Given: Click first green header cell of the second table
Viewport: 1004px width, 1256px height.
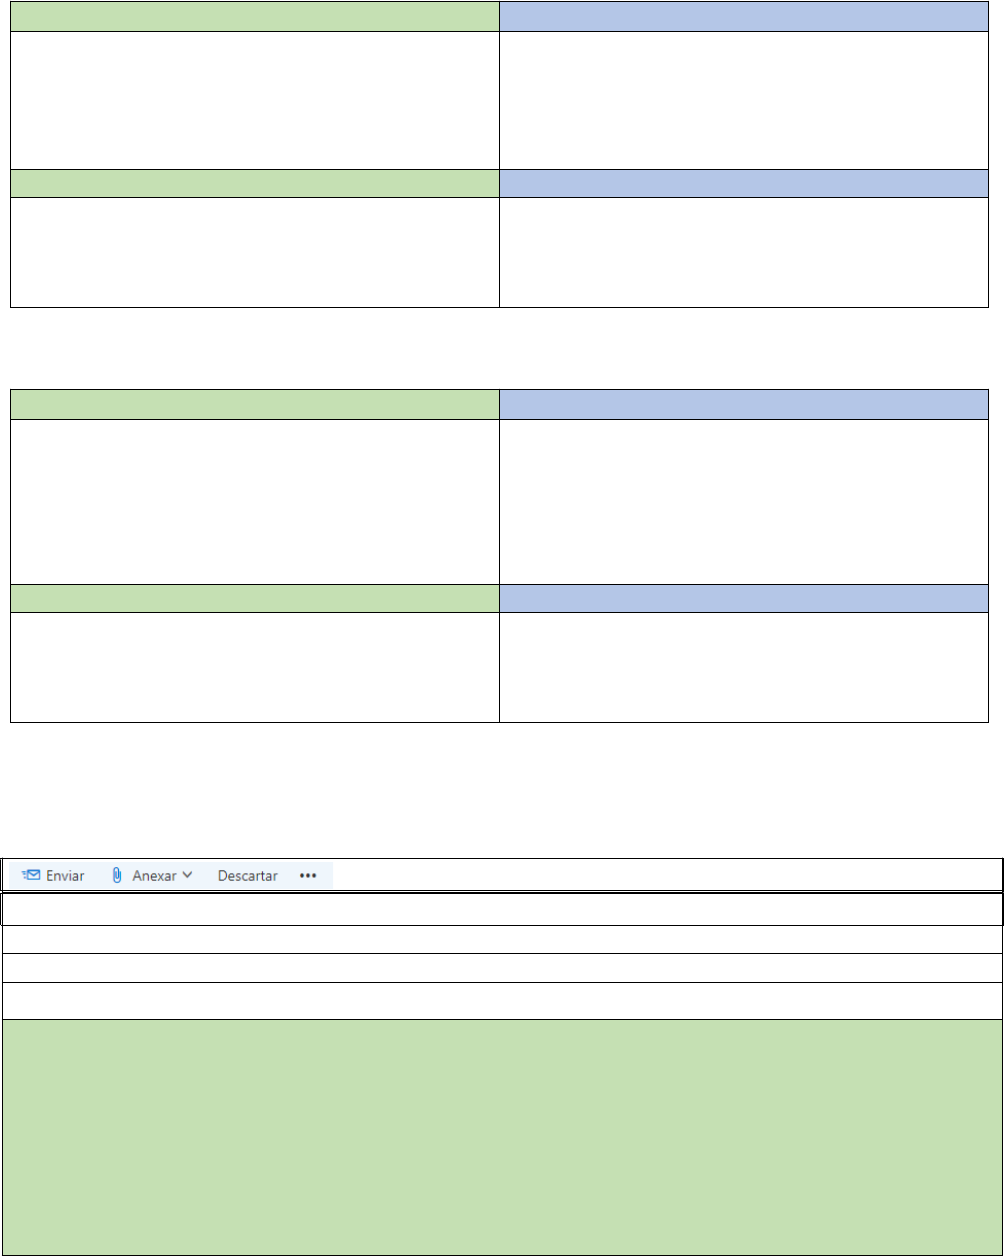Looking at the screenshot, I should pos(255,404).
